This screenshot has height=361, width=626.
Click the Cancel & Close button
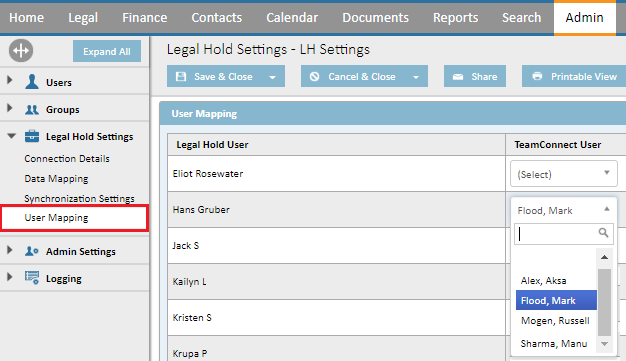pyautogui.click(x=364, y=76)
